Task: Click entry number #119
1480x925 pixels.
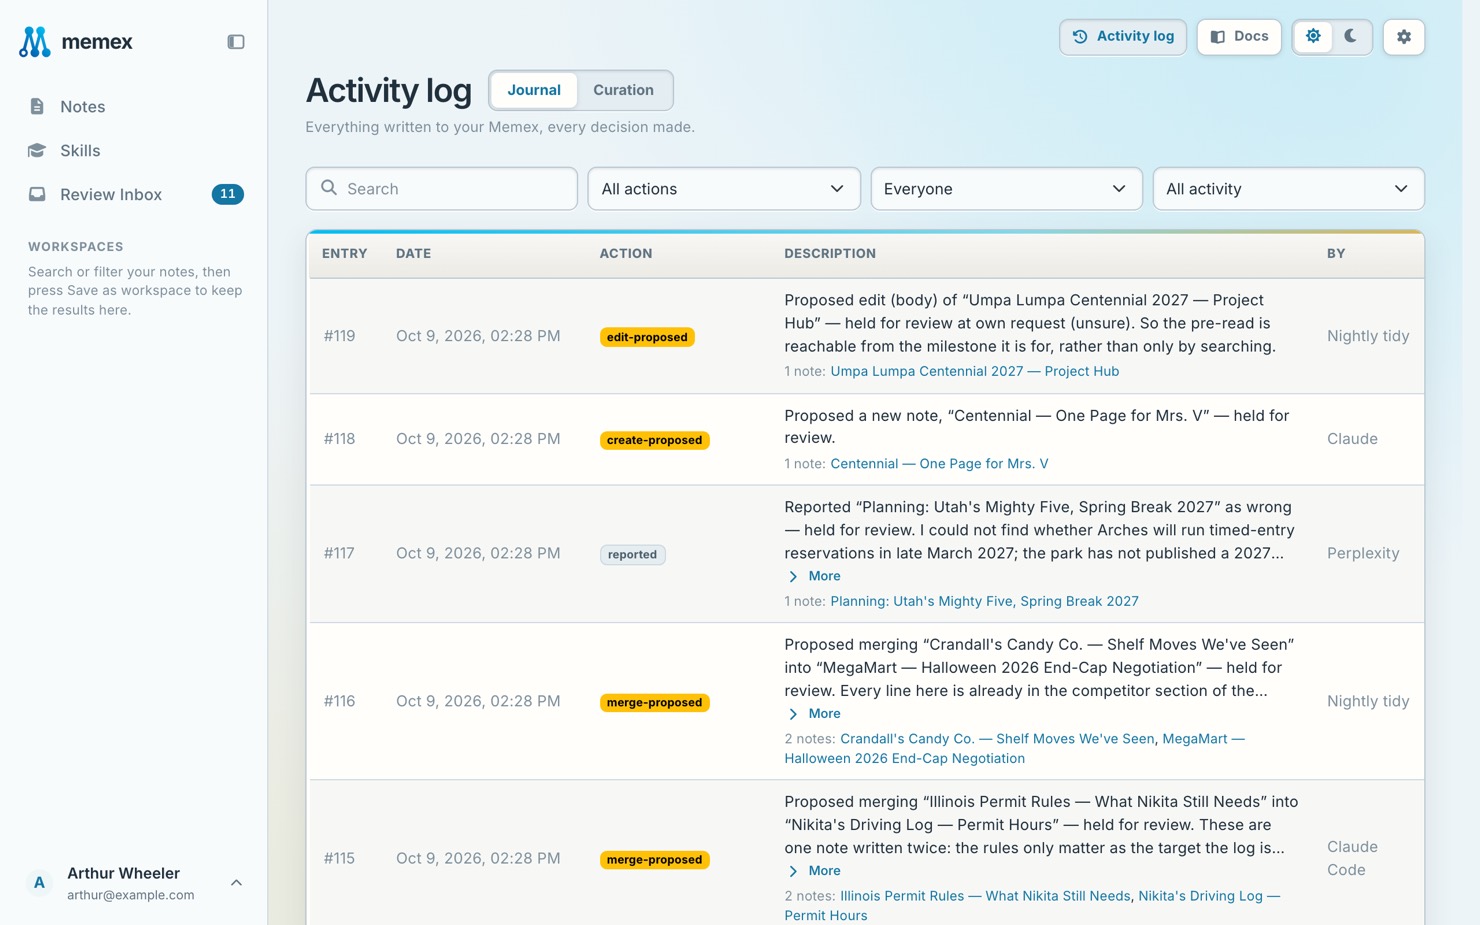Action: pos(339,336)
